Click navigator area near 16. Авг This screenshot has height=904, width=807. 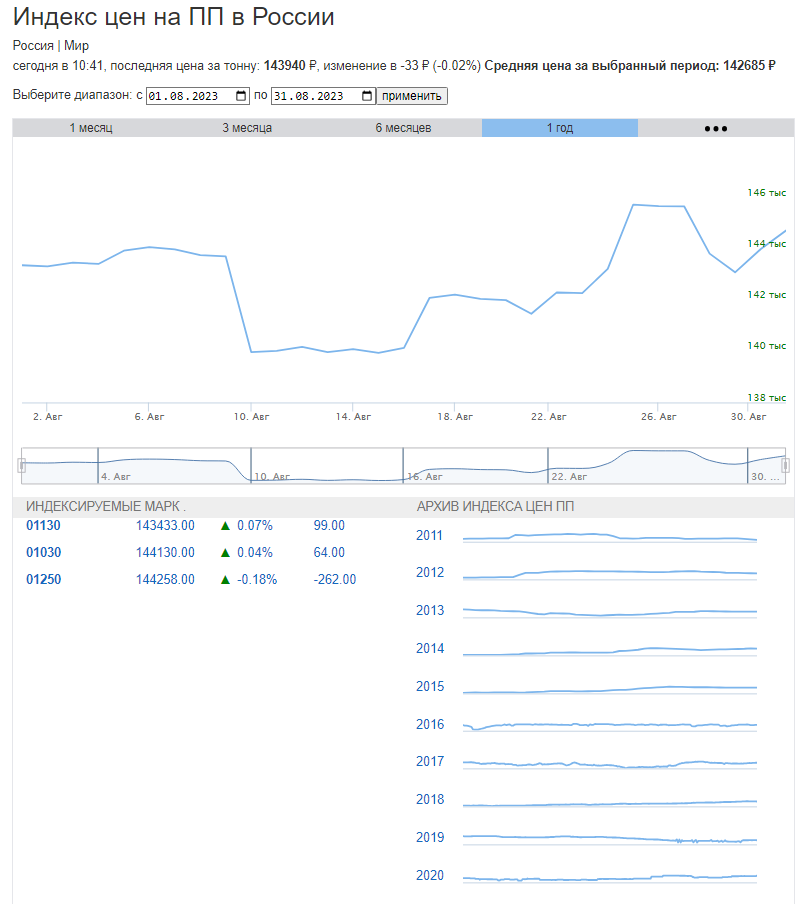click(x=425, y=477)
